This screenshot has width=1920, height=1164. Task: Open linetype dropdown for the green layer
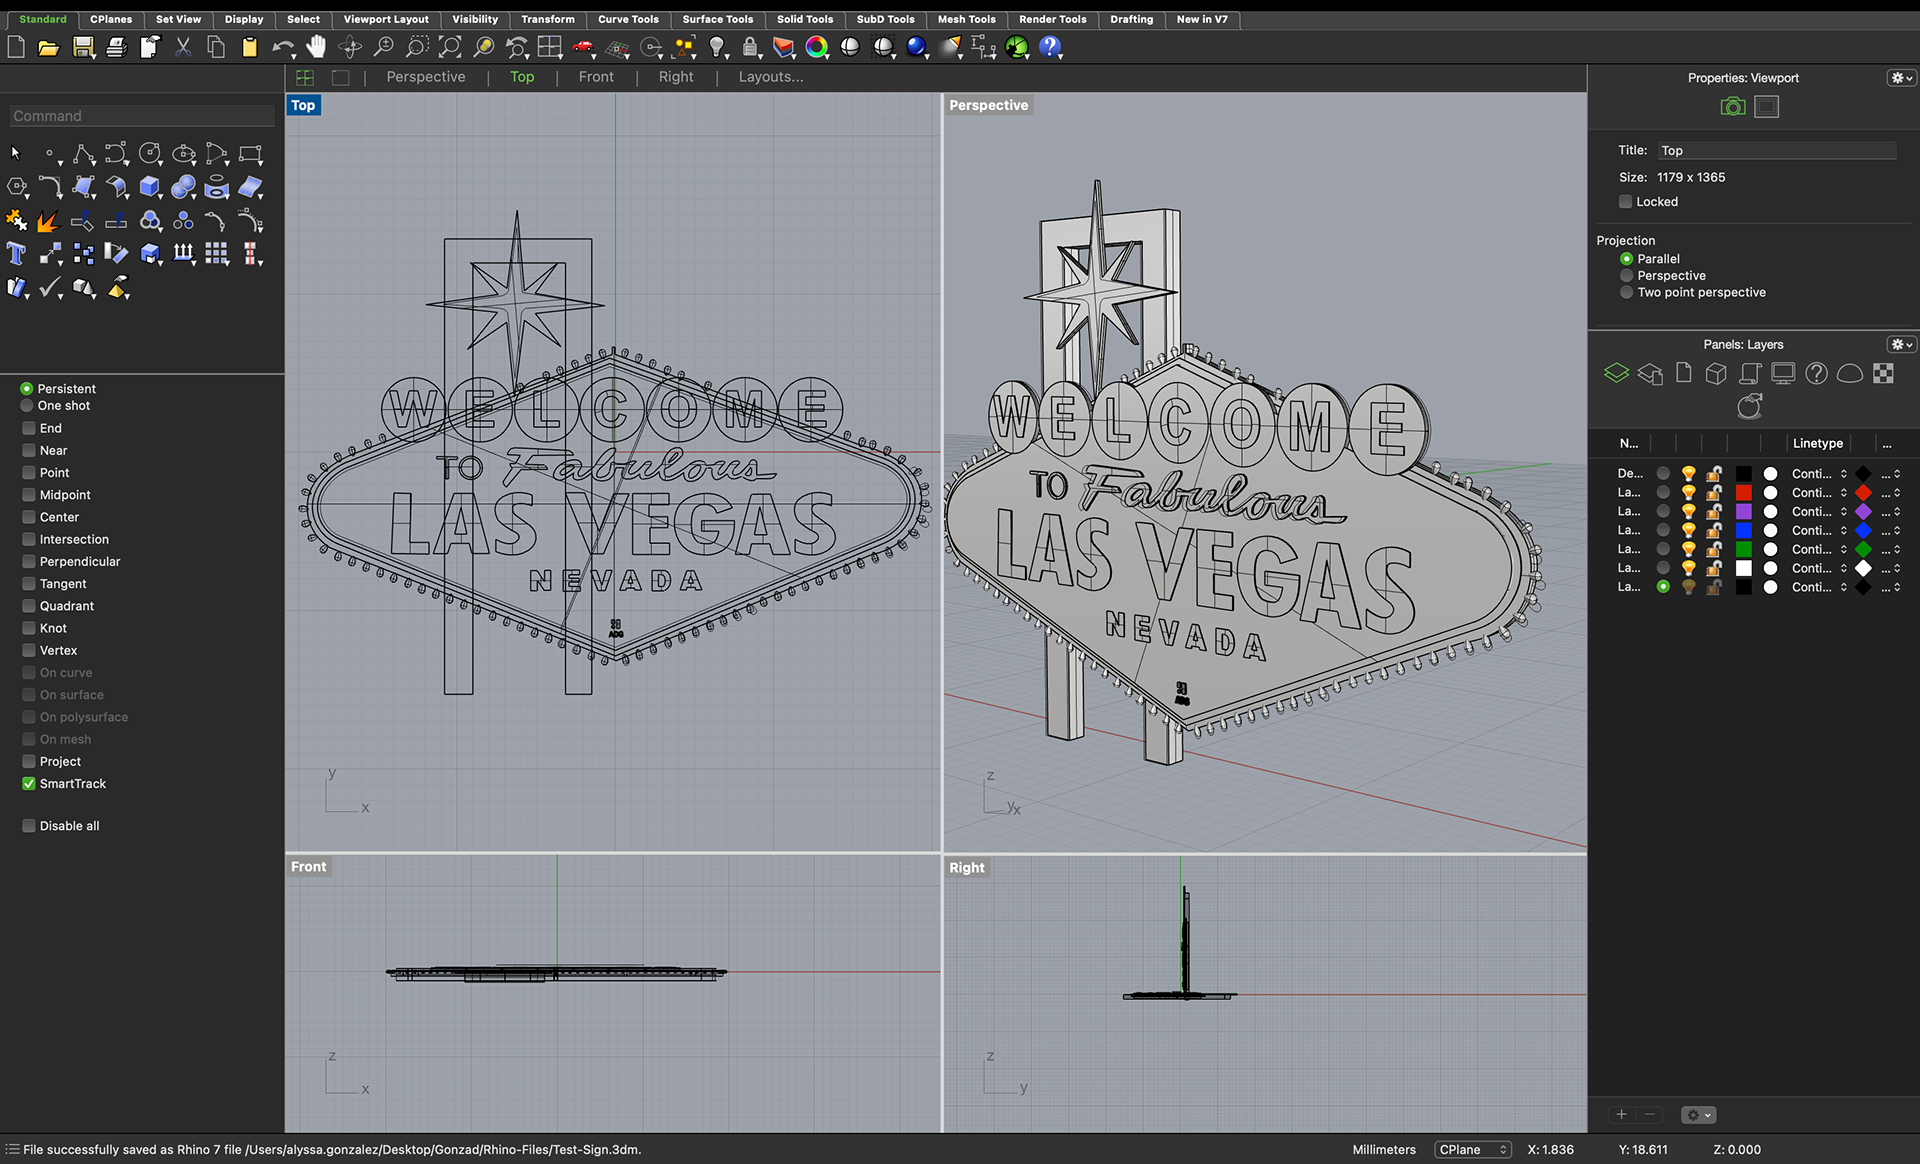[x=1819, y=550]
